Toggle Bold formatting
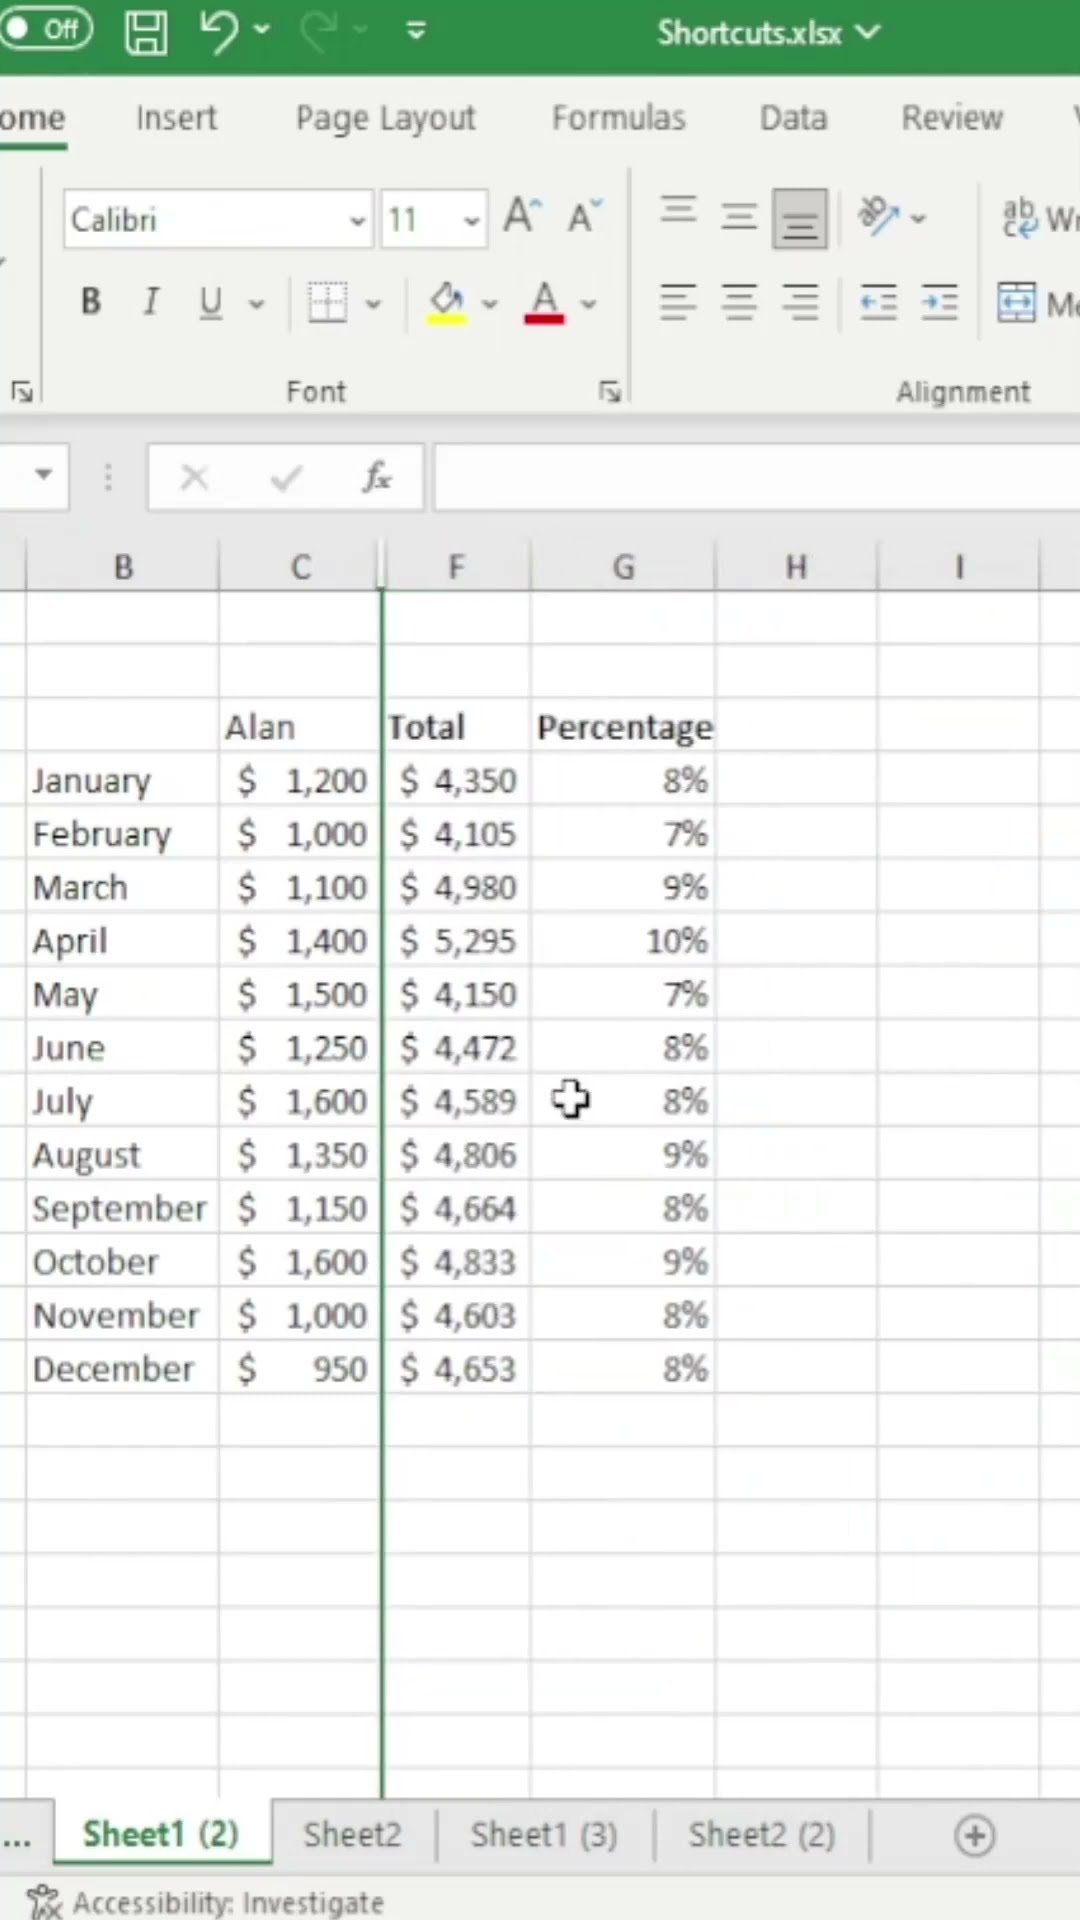Screen dimensions: 1080x1920 (x=91, y=302)
